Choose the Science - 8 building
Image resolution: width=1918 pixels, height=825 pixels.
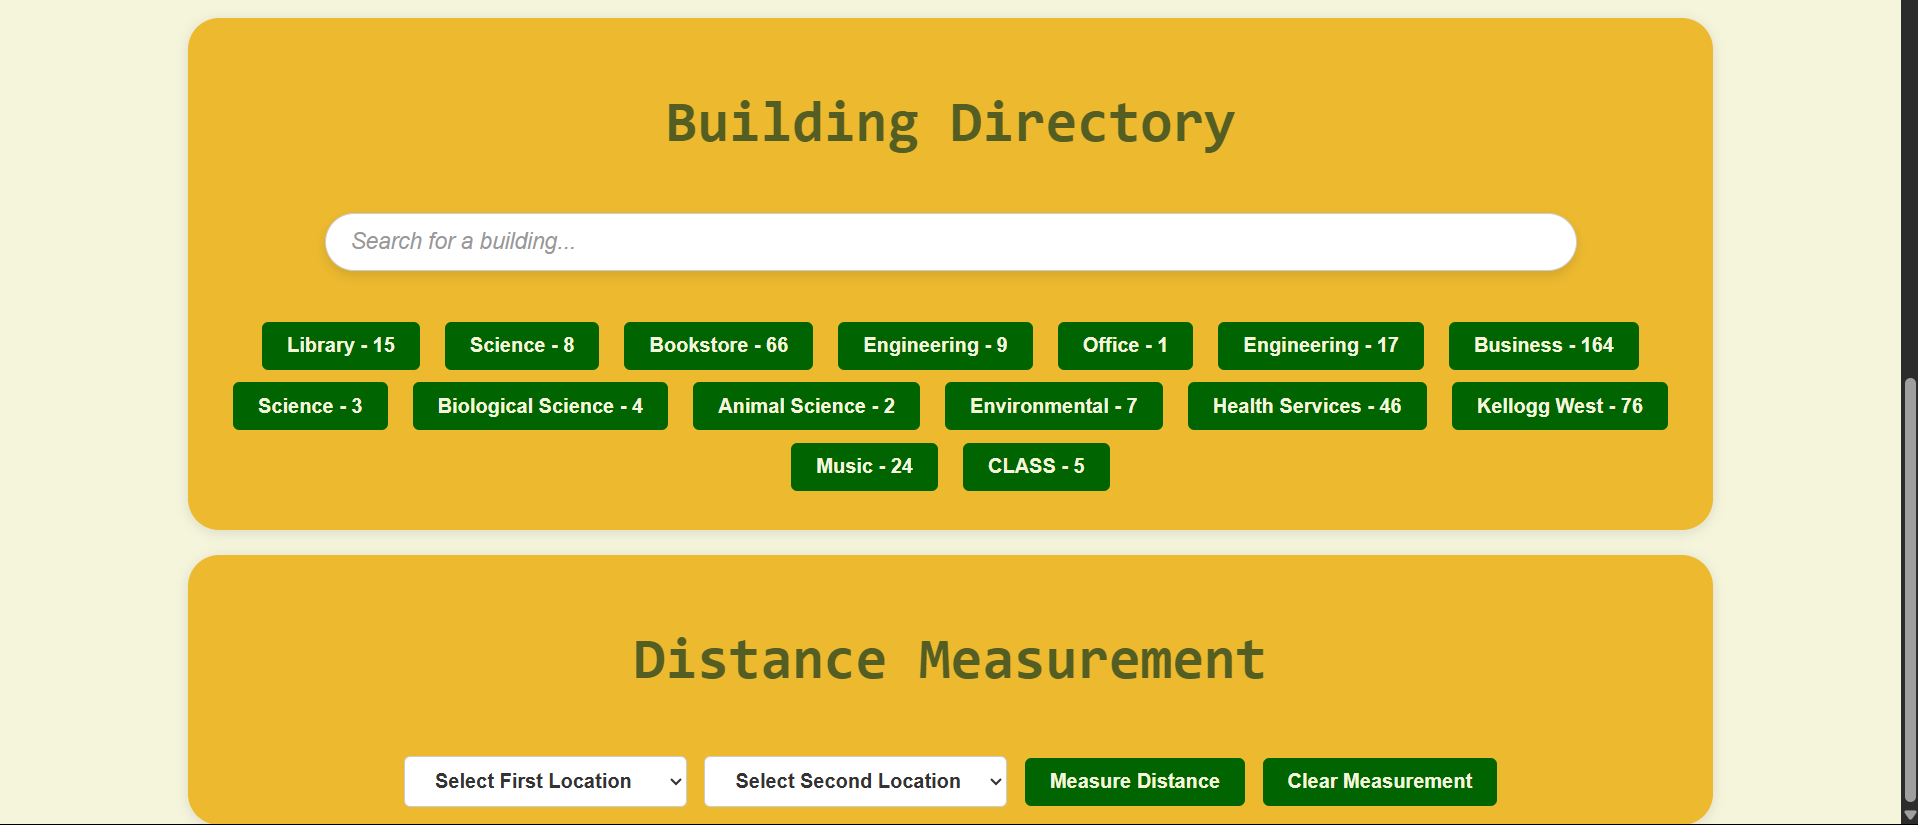click(x=522, y=346)
